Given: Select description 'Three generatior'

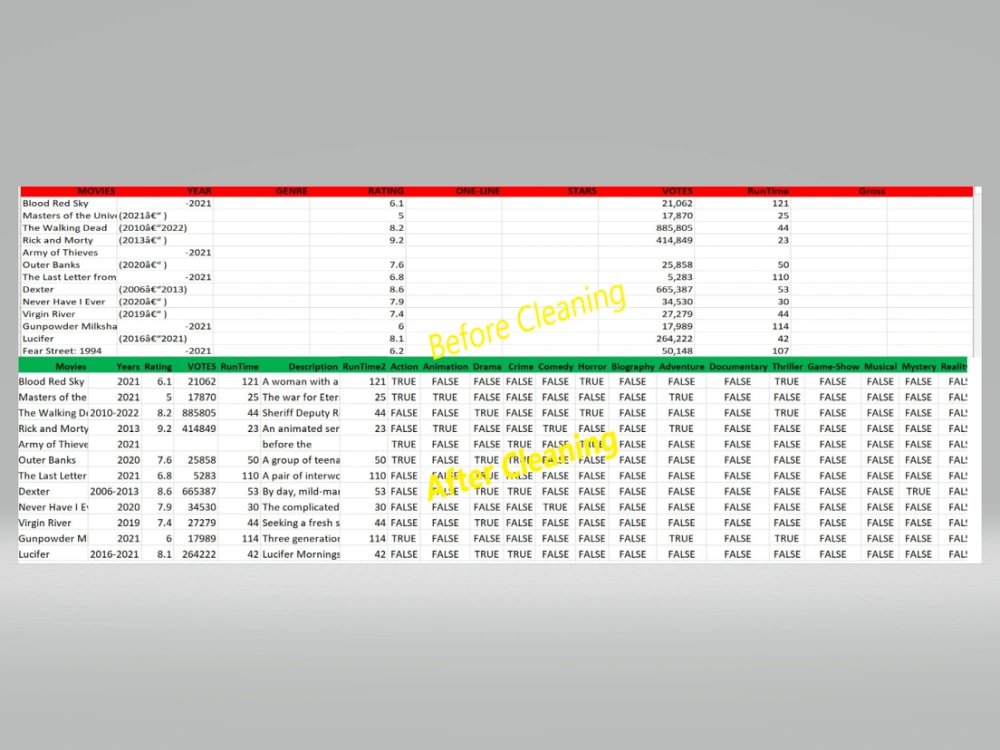Looking at the screenshot, I should point(300,538).
